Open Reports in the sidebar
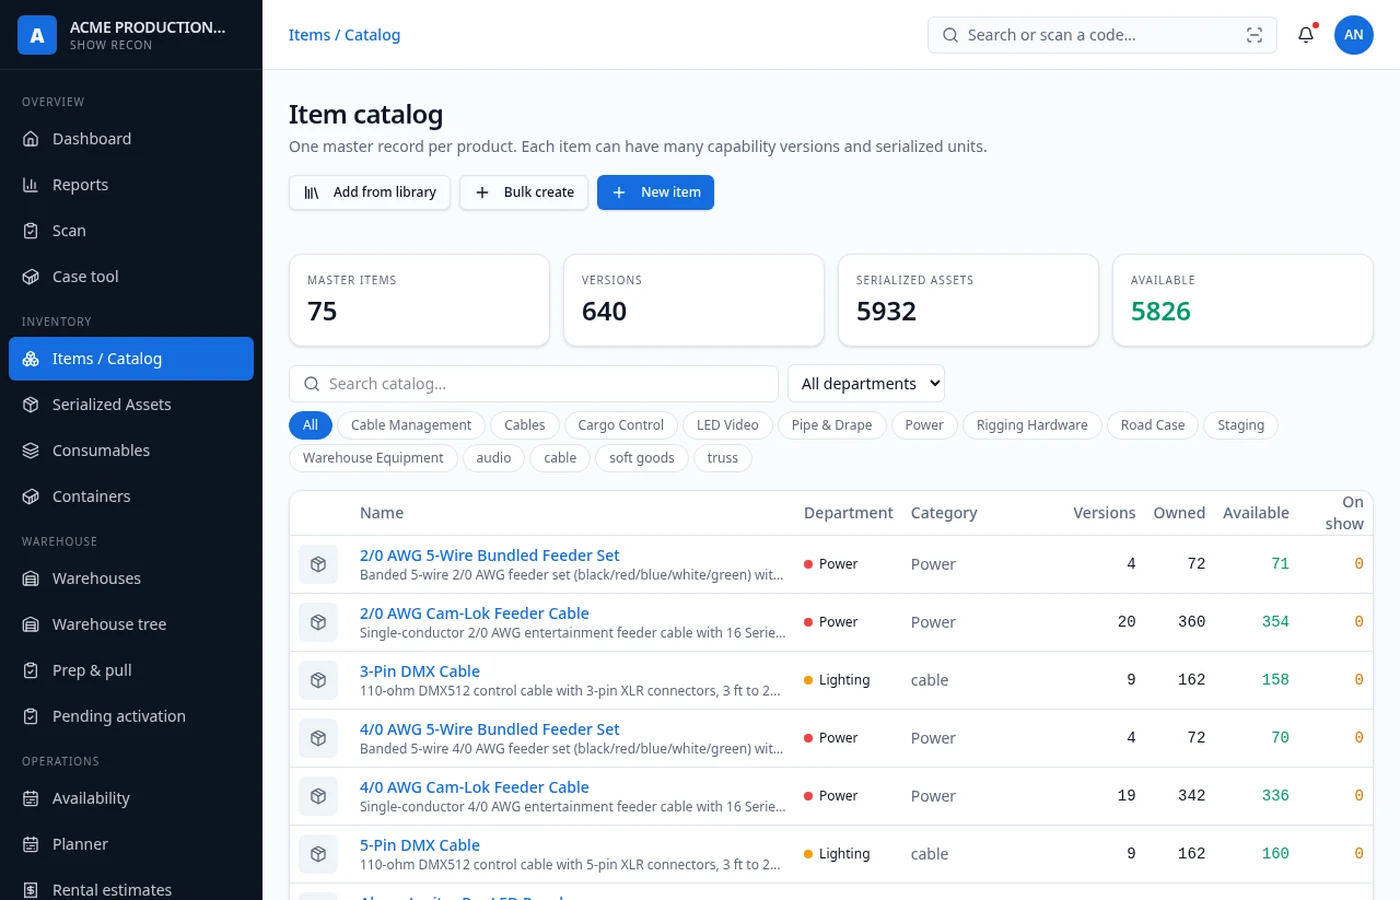 [x=131, y=185]
